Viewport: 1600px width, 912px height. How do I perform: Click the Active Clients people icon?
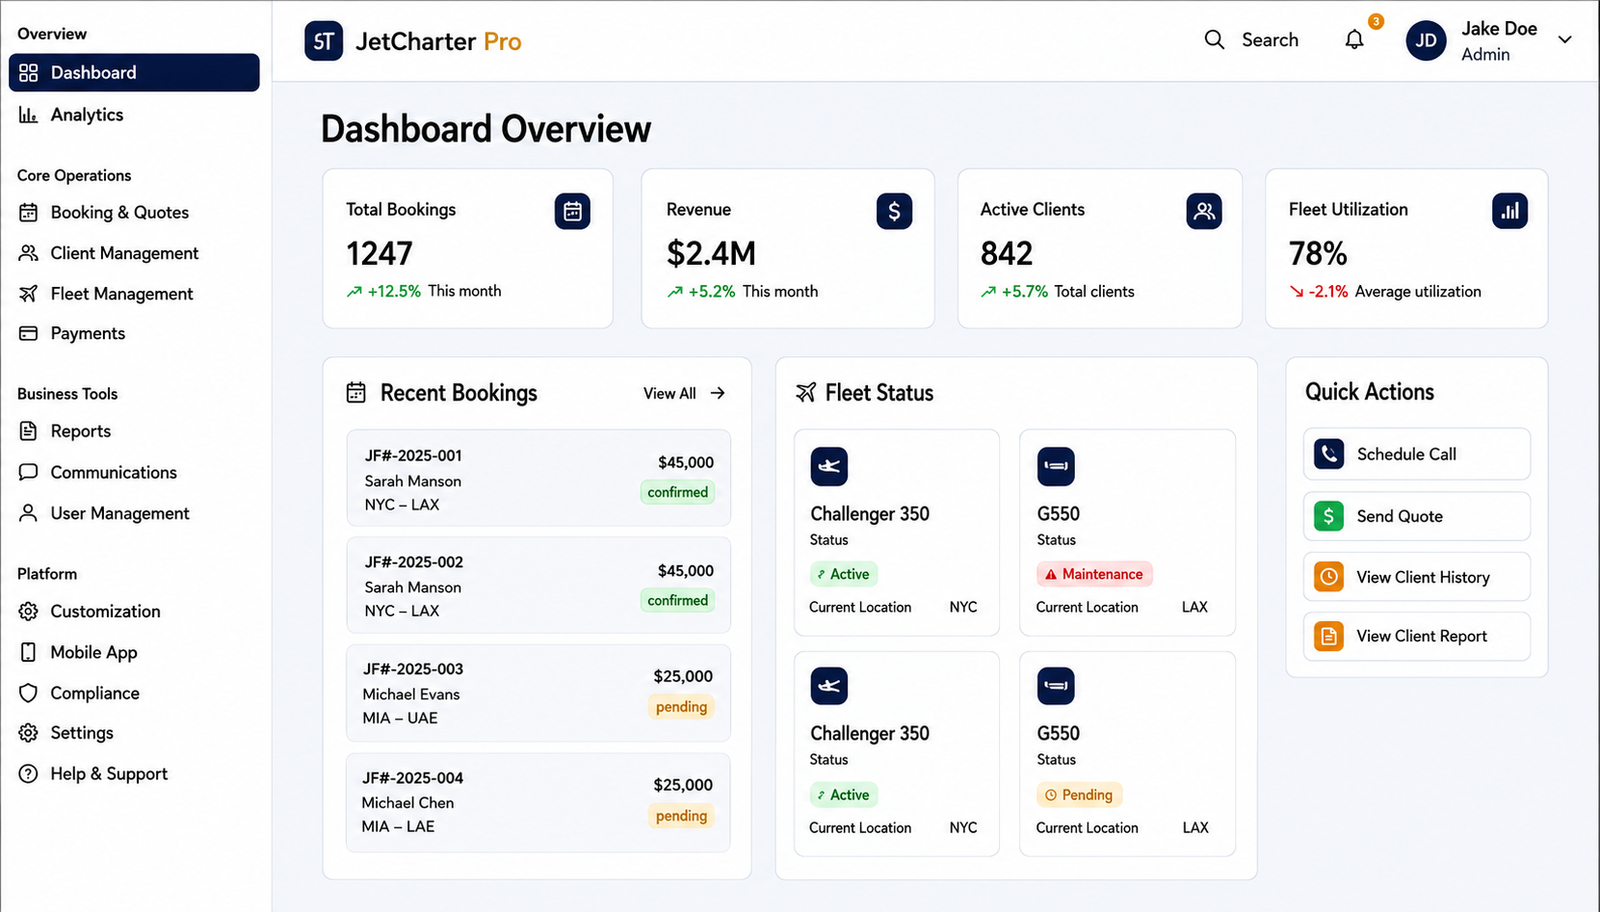click(1204, 211)
